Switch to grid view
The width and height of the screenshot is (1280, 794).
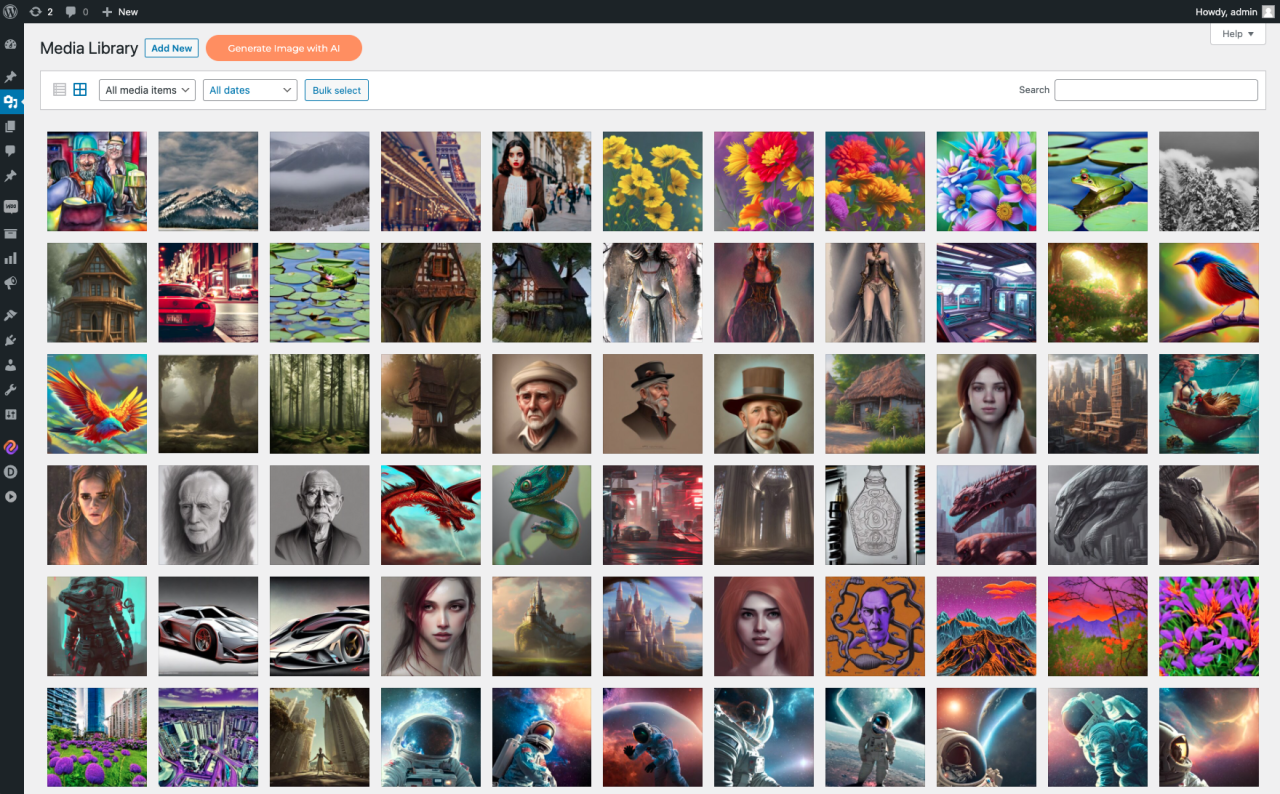point(80,90)
